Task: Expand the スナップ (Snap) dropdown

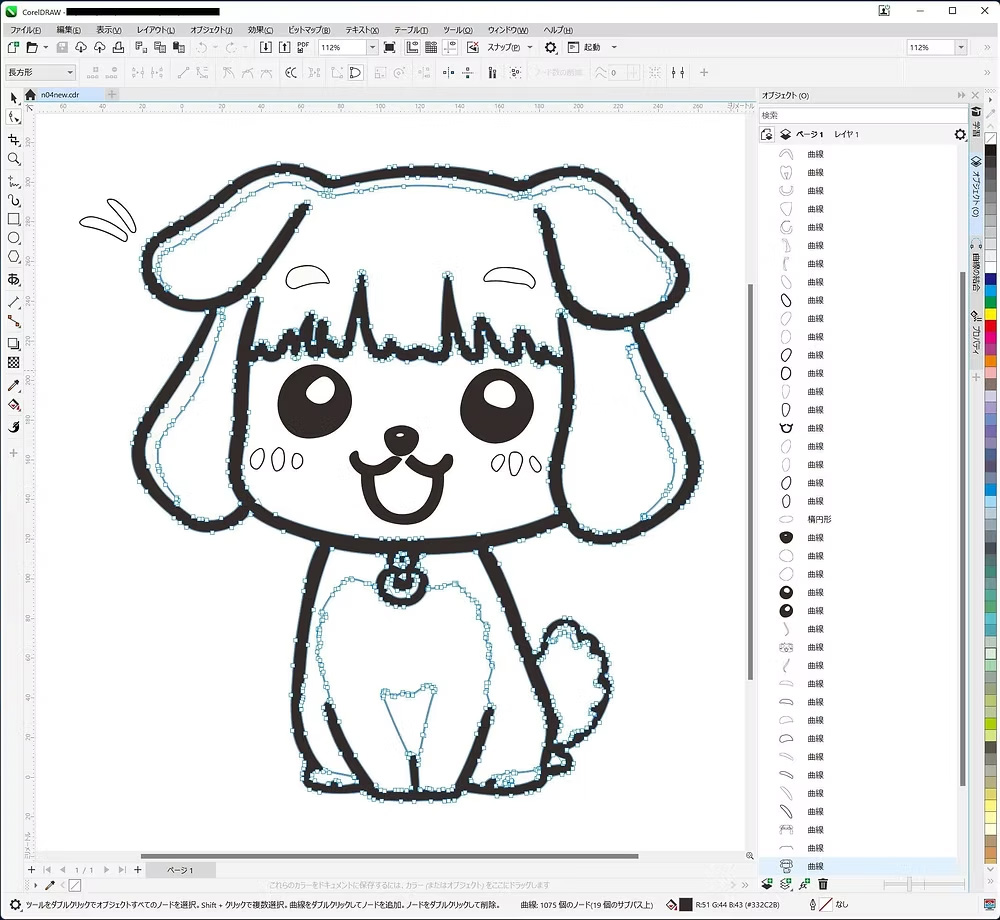Action: coord(528,47)
